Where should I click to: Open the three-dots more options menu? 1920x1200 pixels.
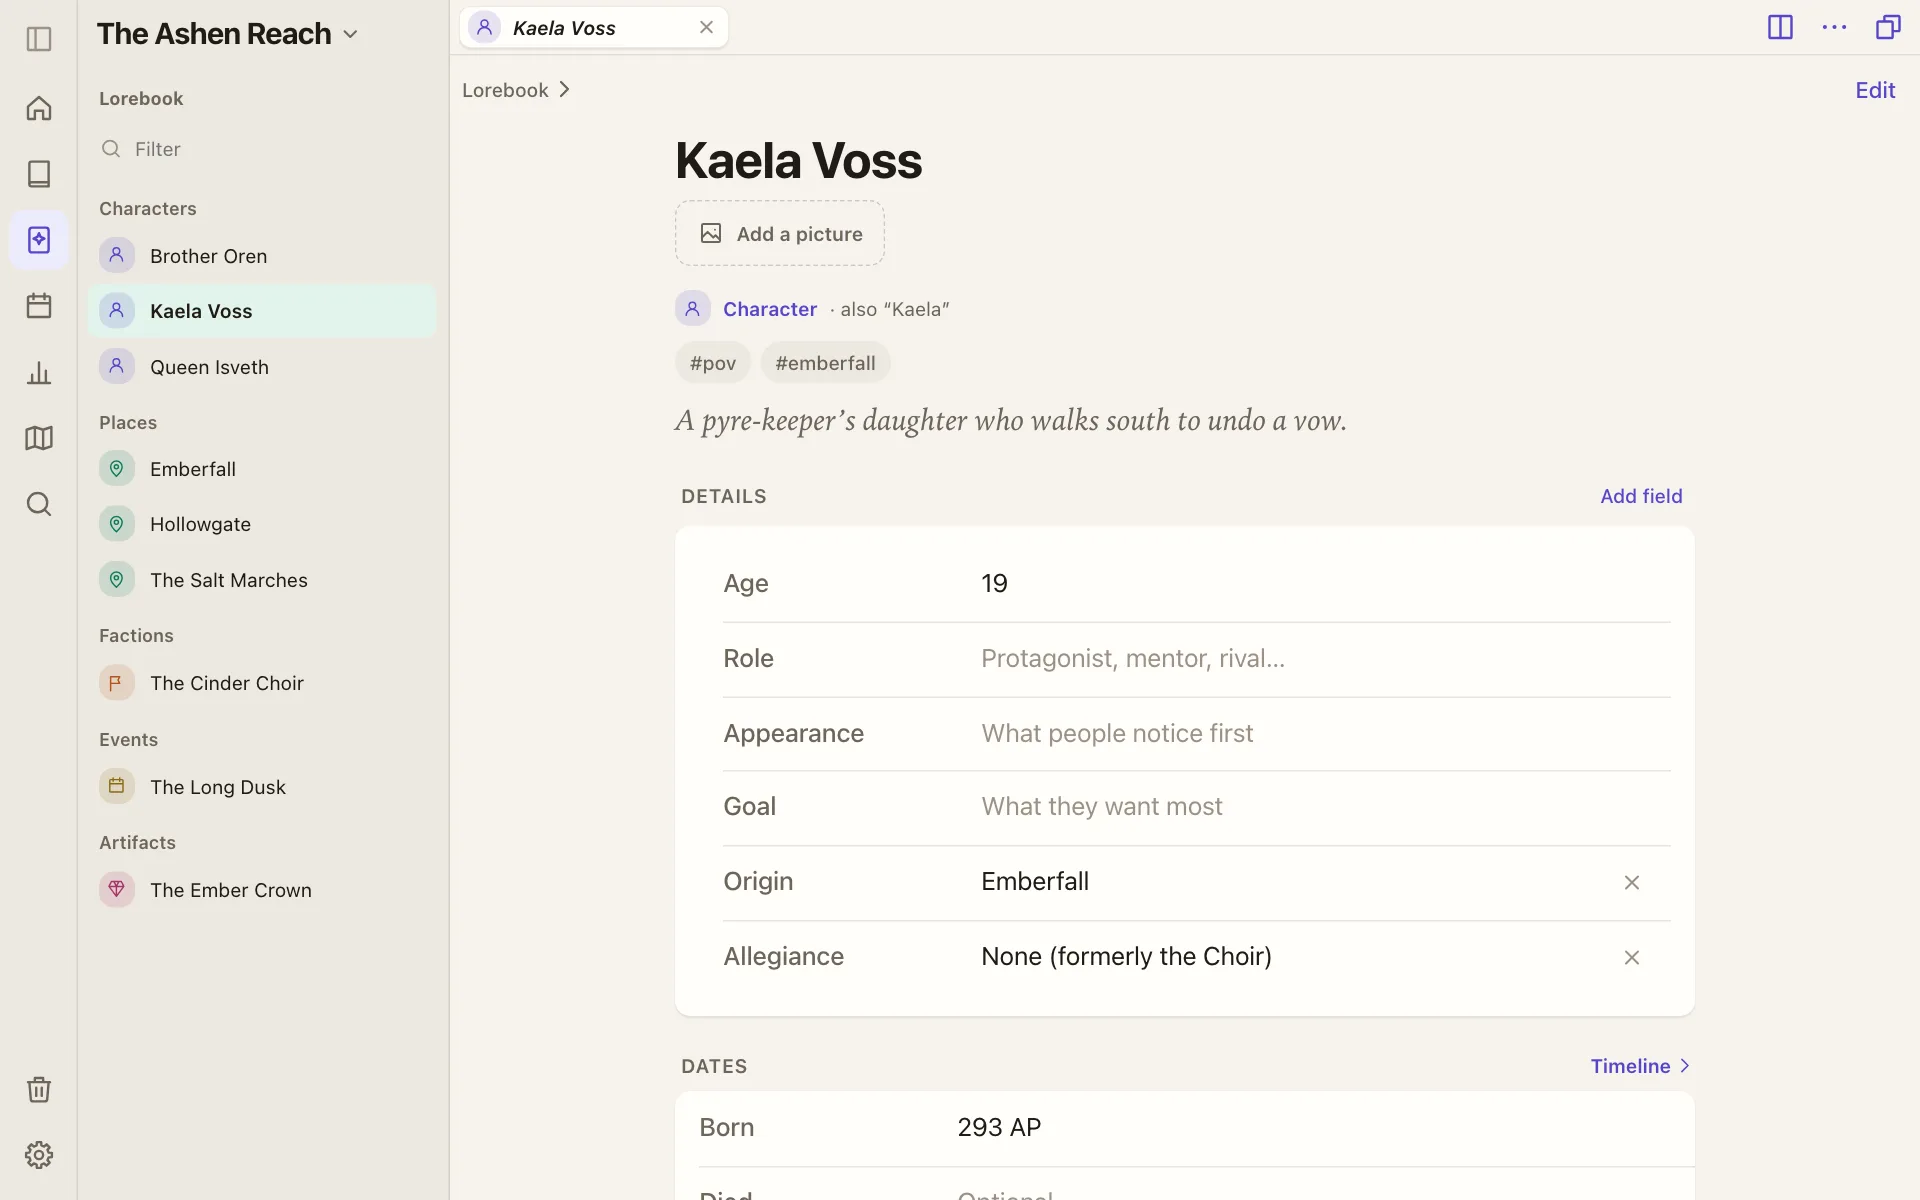[x=1834, y=27]
